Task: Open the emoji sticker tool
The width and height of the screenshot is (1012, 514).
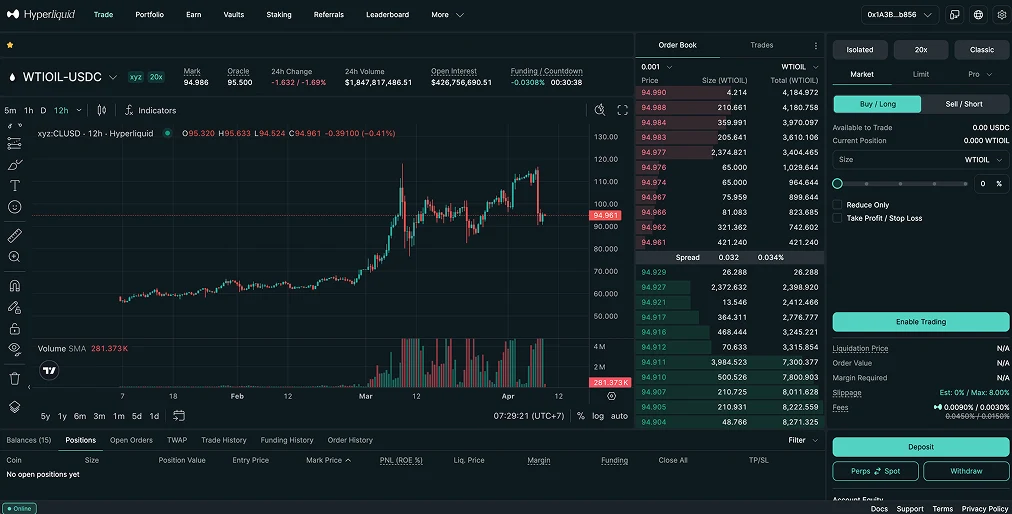Action: pyautogui.click(x=14, y=207)
